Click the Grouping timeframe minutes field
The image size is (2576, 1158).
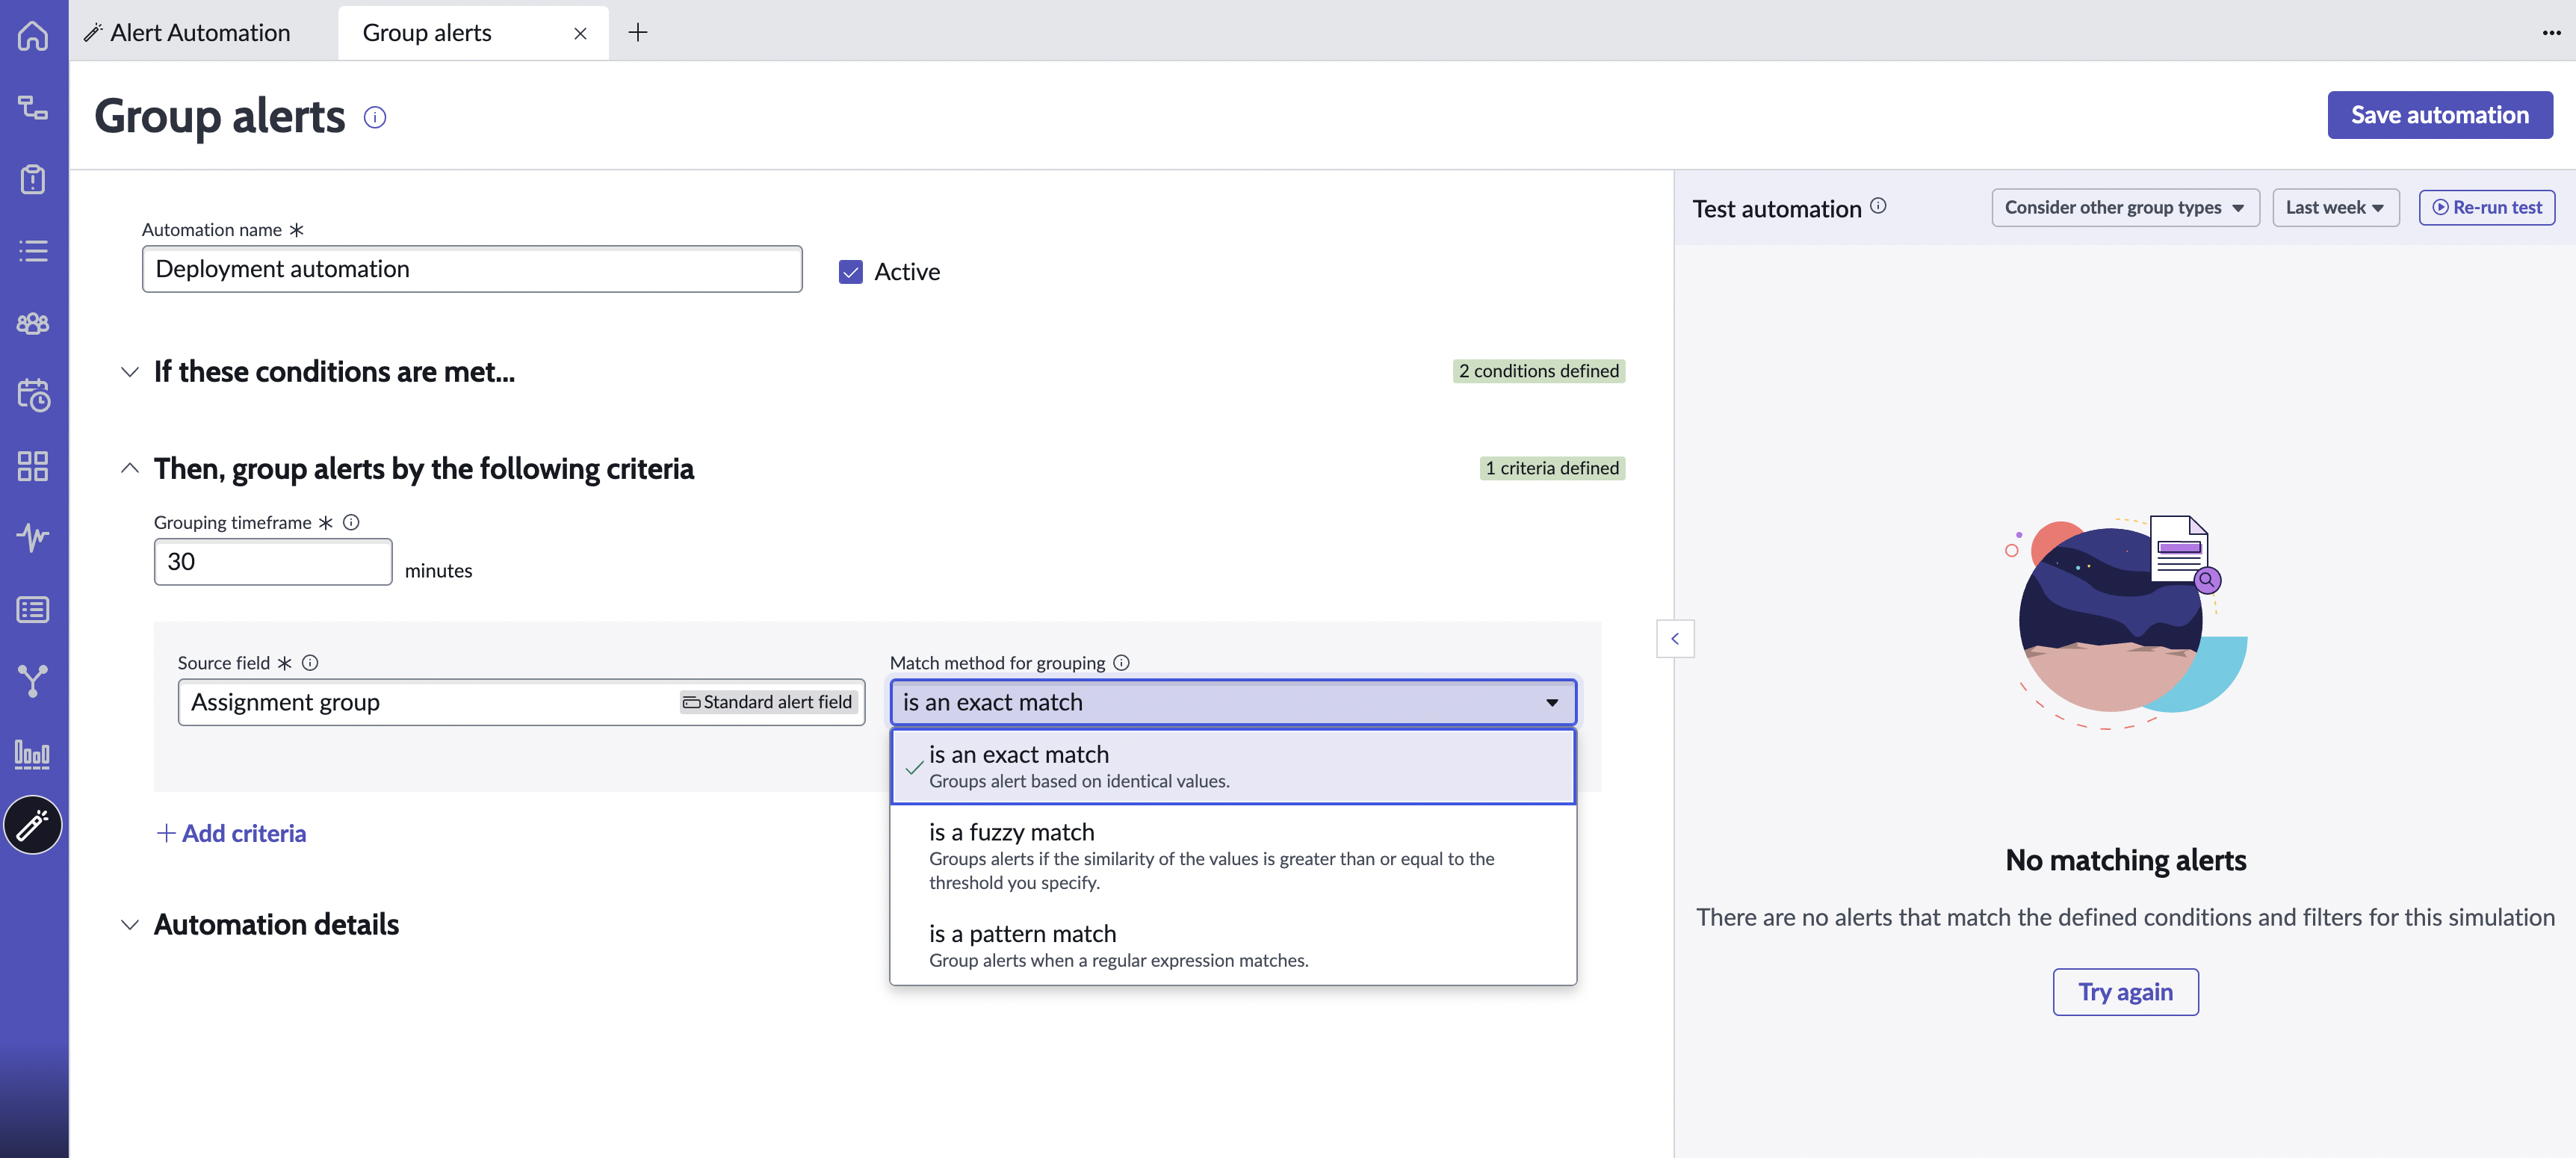tap(273, 562)
